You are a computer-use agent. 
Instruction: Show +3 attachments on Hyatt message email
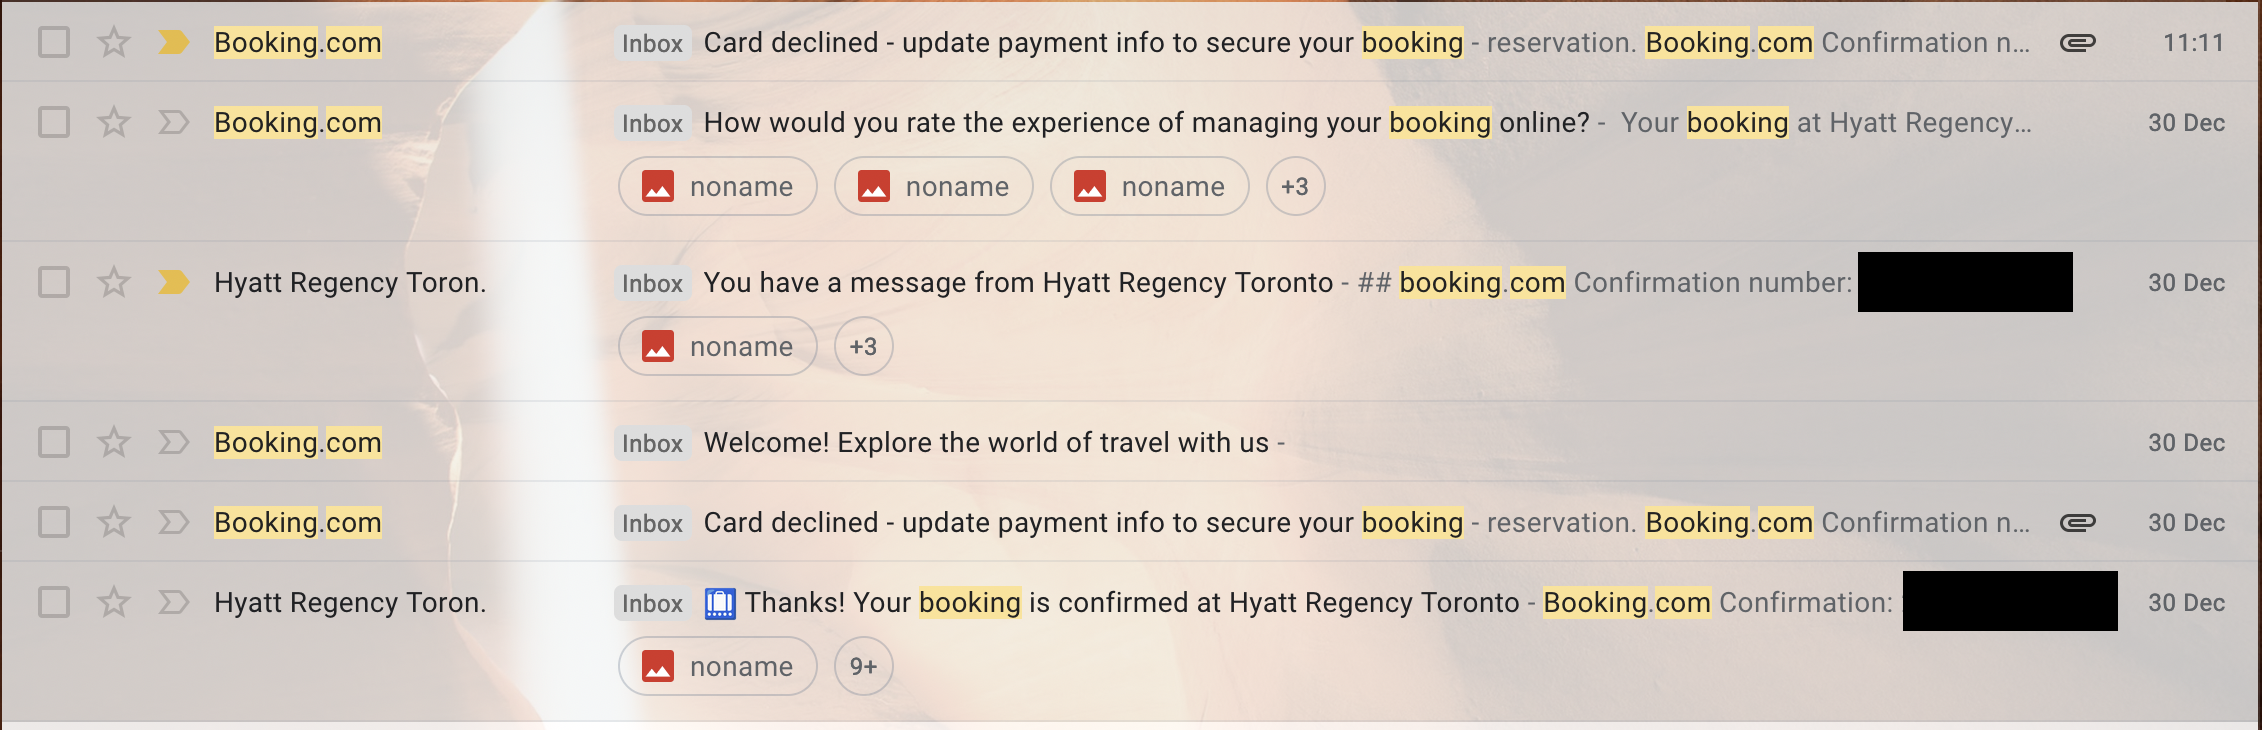click(x=863, y=346)
